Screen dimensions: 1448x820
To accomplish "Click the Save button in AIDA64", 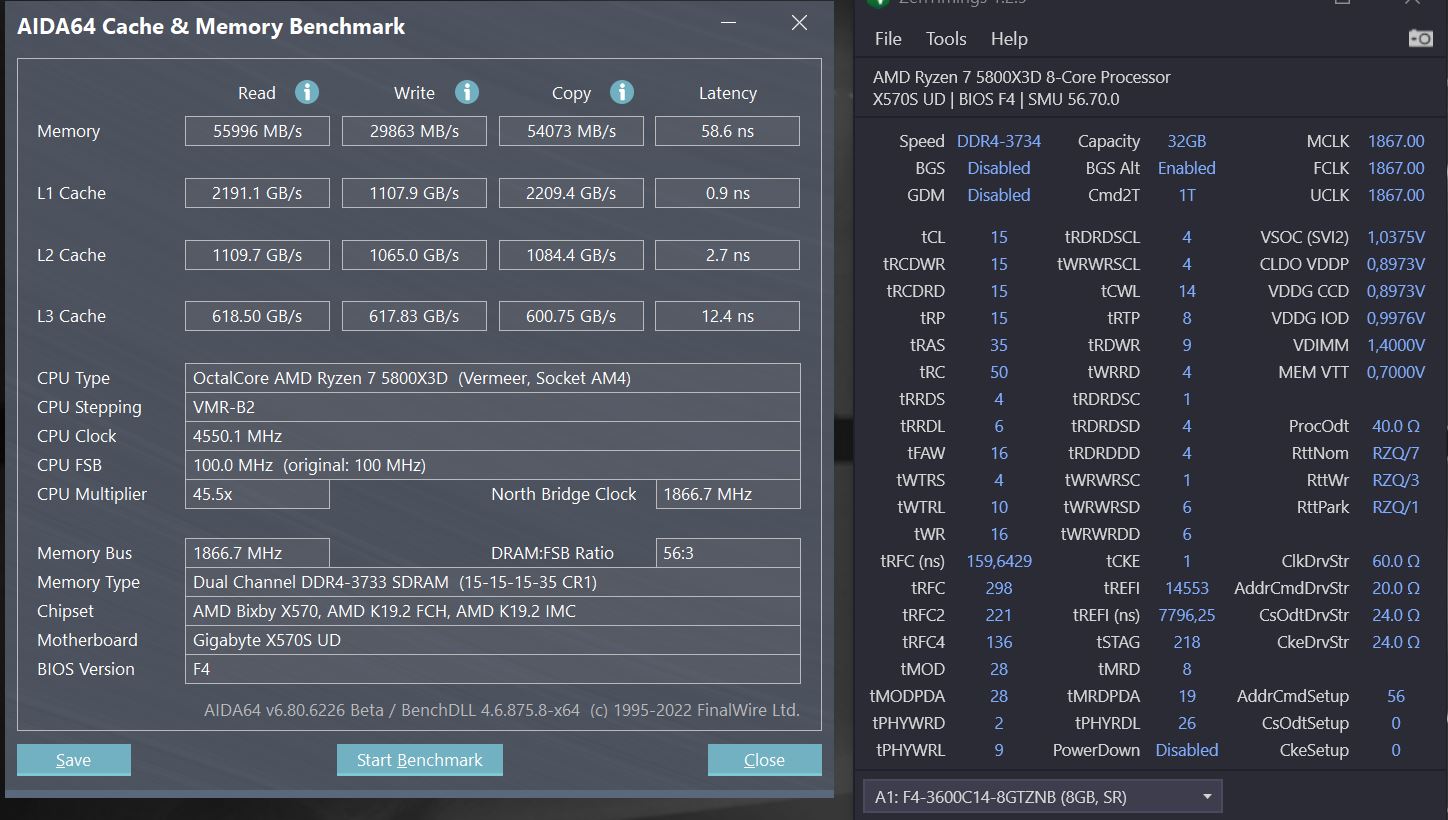I will [74, 760].
